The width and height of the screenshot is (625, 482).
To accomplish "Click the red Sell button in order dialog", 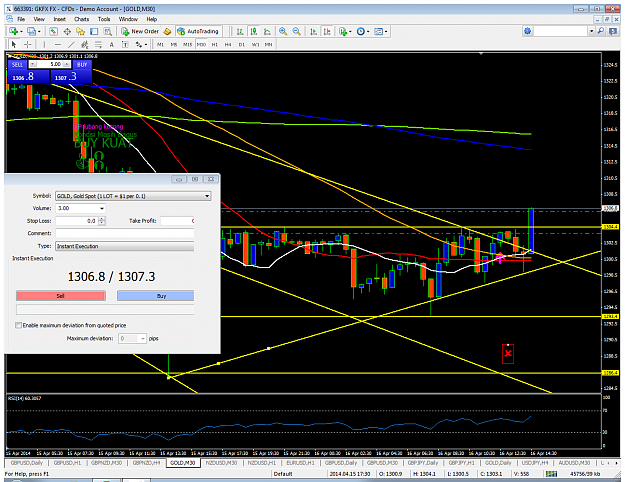I will click(61, 296).
